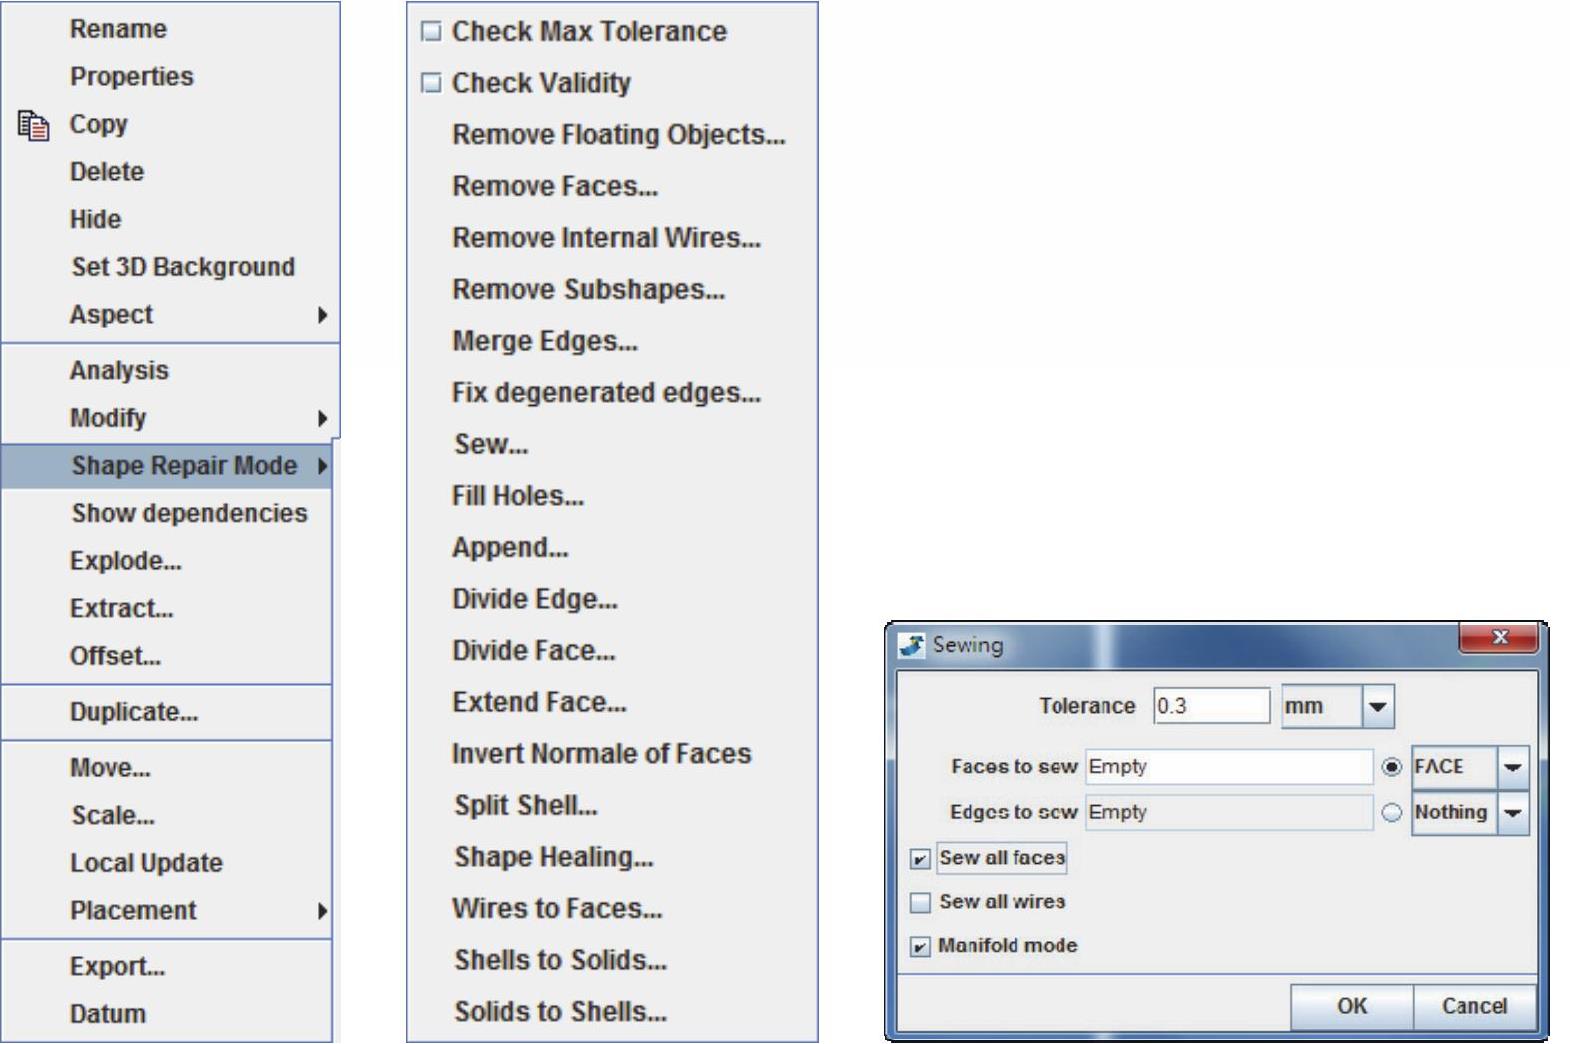Close the Sewing dialog window
The height and width of the screenshot is (1044, 1570).
point(1499,638)
